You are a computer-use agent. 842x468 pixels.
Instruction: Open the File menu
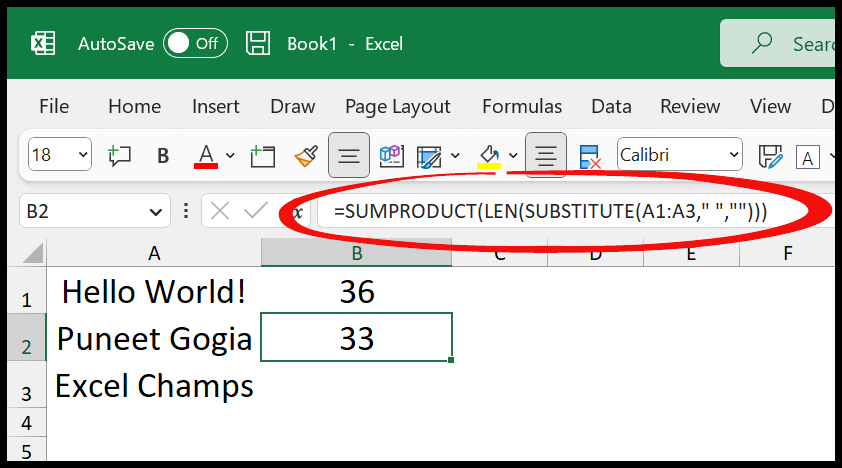point(54,106)
